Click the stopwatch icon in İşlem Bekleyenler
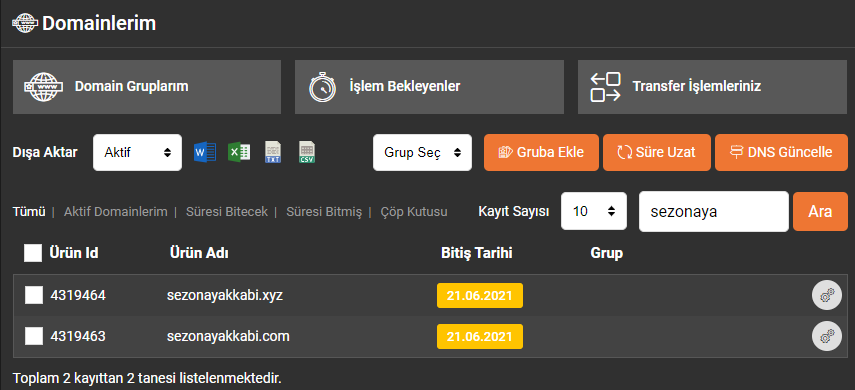Viewport: 855px width, 390px height. (x=322, y=87)
